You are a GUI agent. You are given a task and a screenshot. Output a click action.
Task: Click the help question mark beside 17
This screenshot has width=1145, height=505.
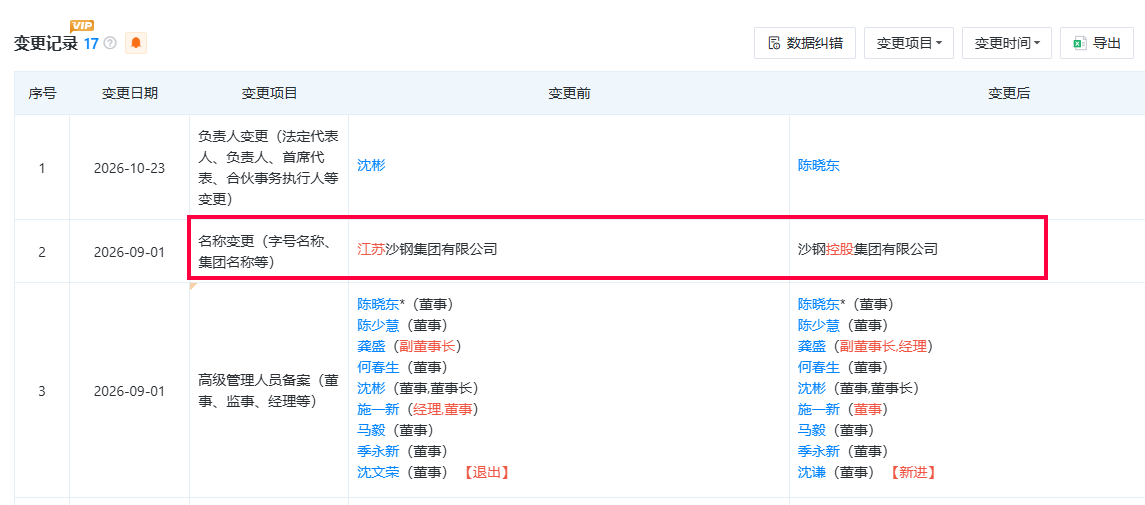coord(110,43)
